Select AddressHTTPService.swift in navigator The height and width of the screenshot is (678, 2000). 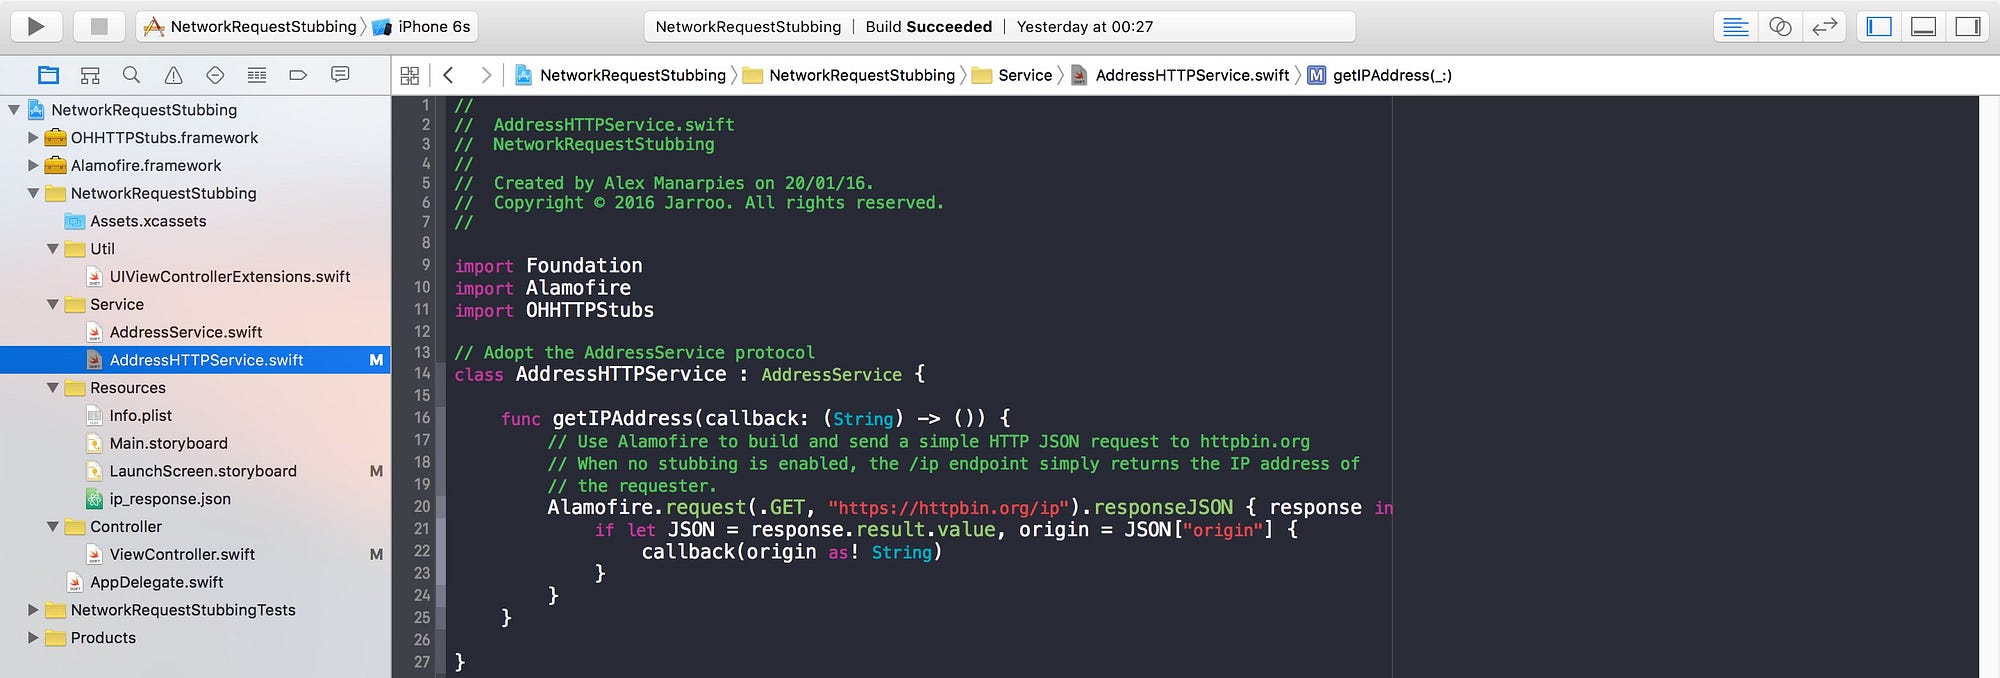coord(195,360)
